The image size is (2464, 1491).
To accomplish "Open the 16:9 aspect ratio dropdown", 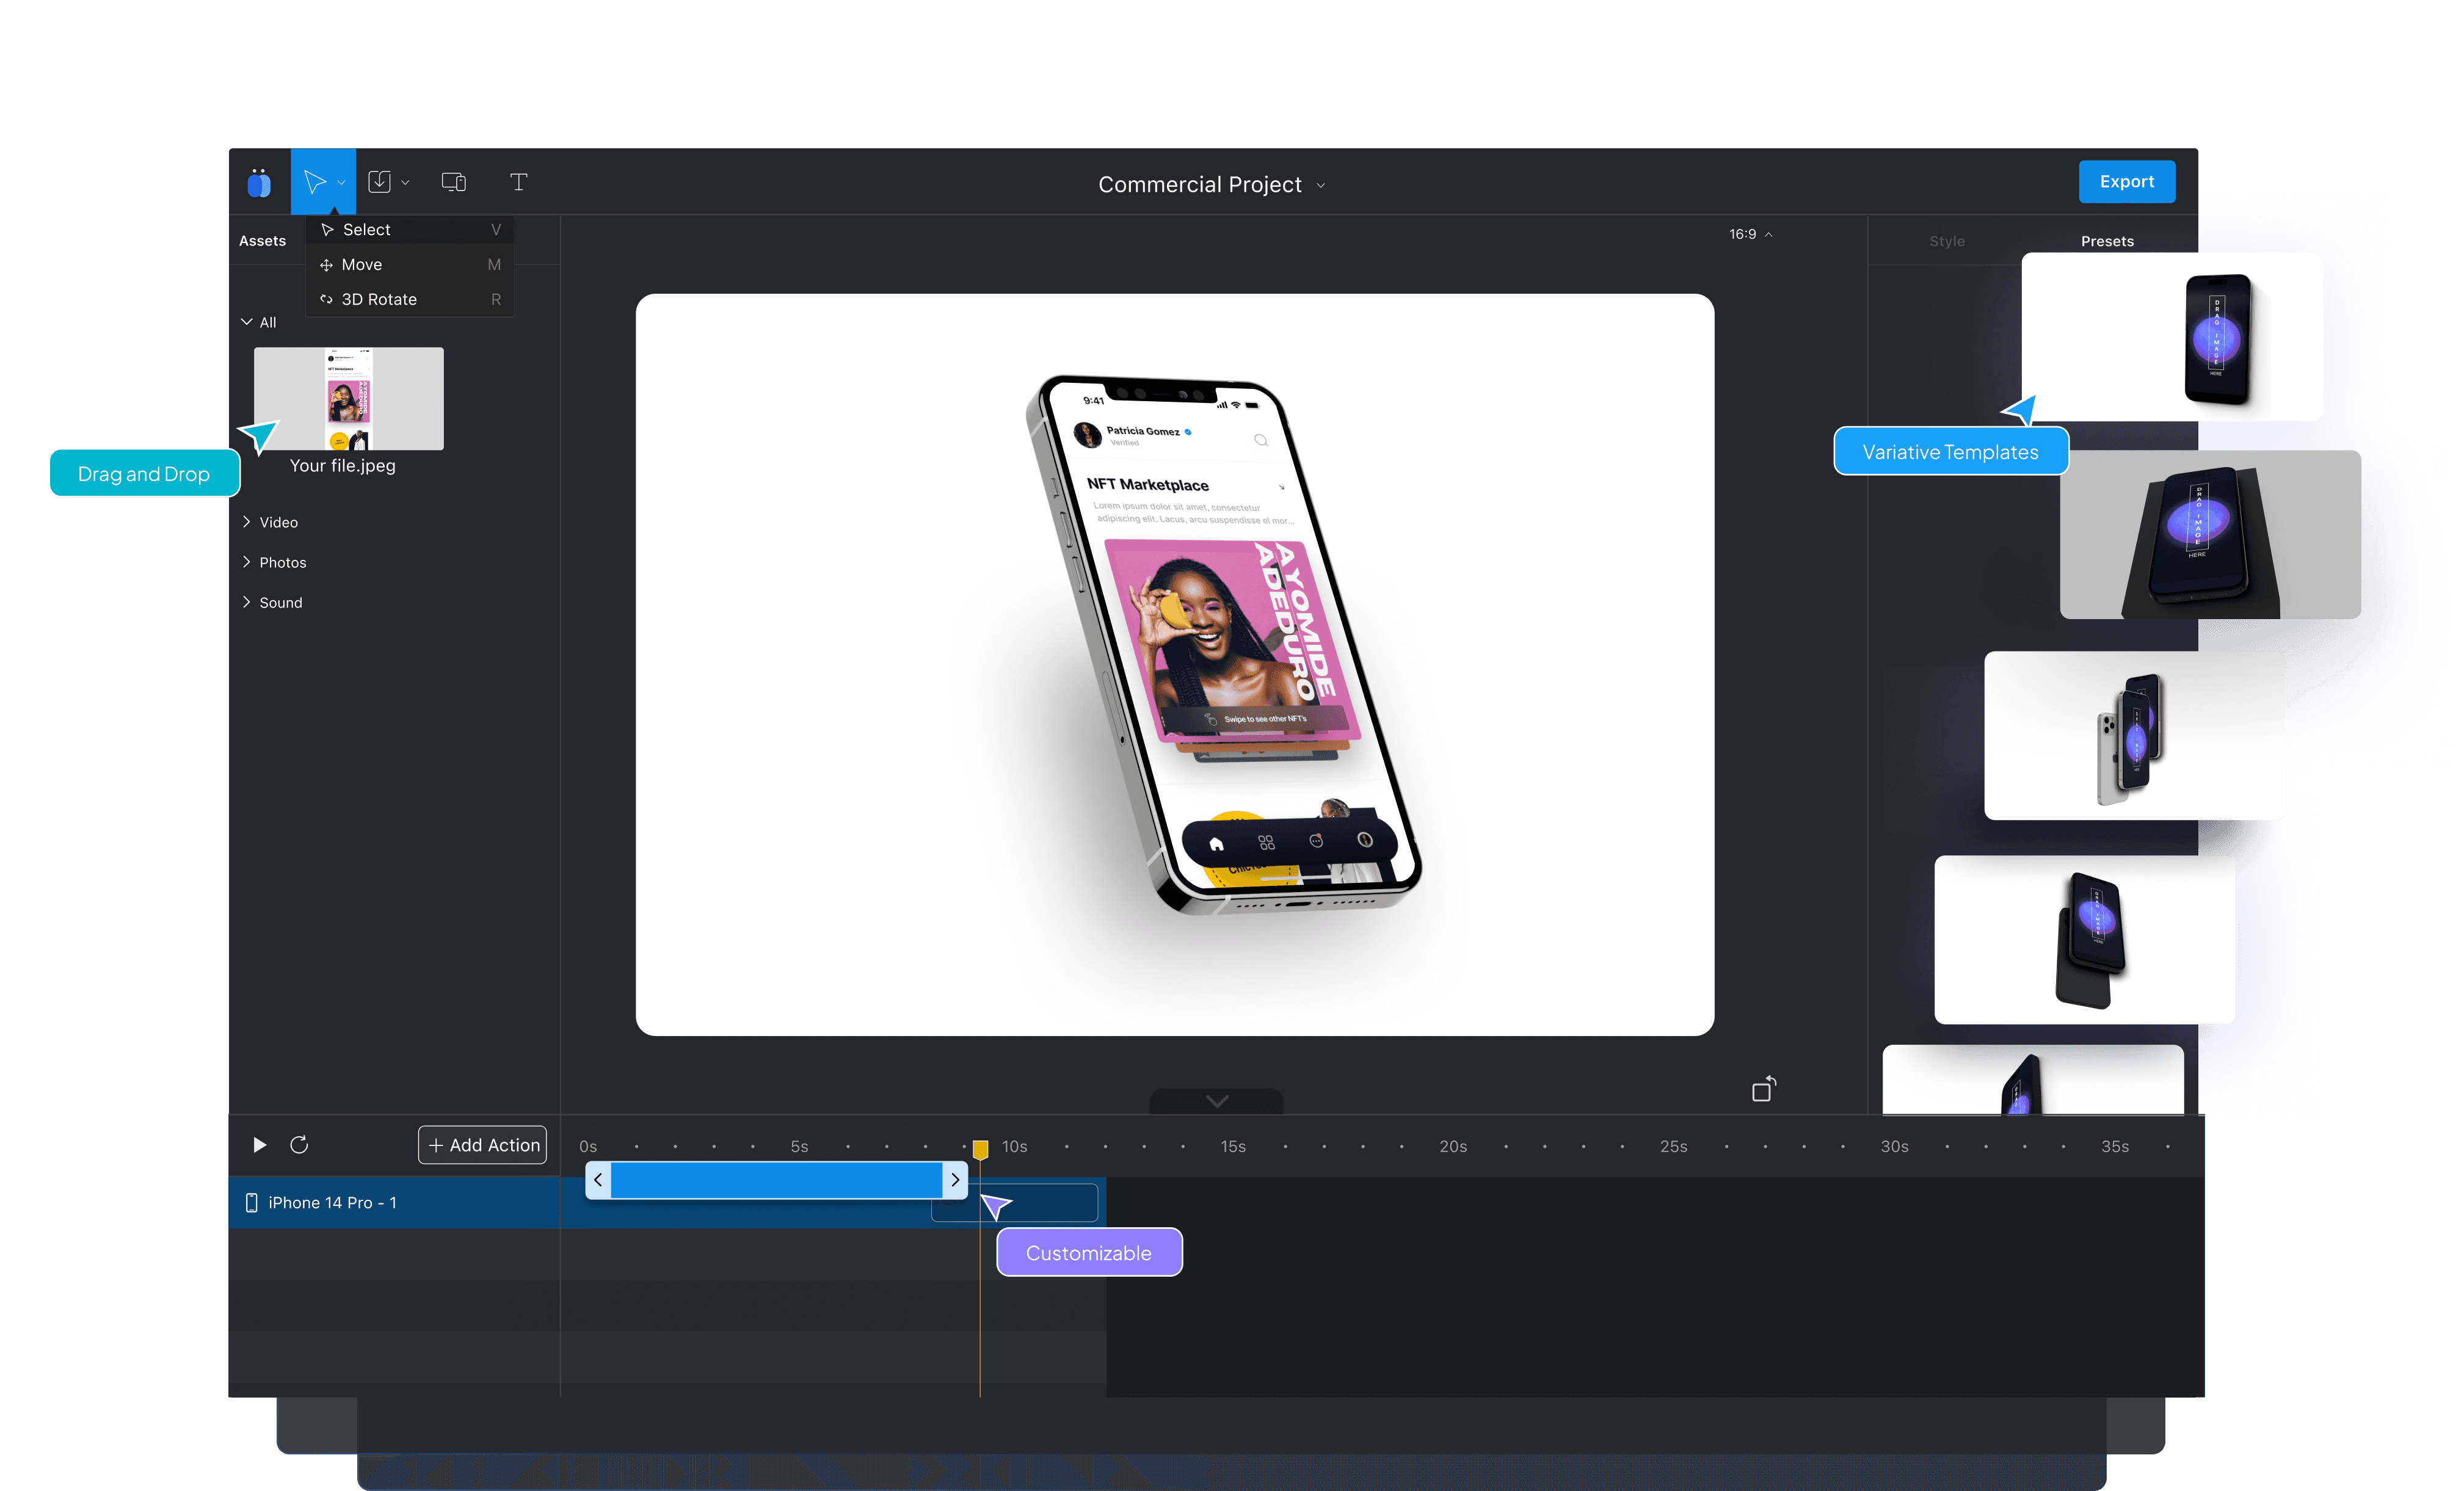I will pyautogui.click(x=1750, y=234).
